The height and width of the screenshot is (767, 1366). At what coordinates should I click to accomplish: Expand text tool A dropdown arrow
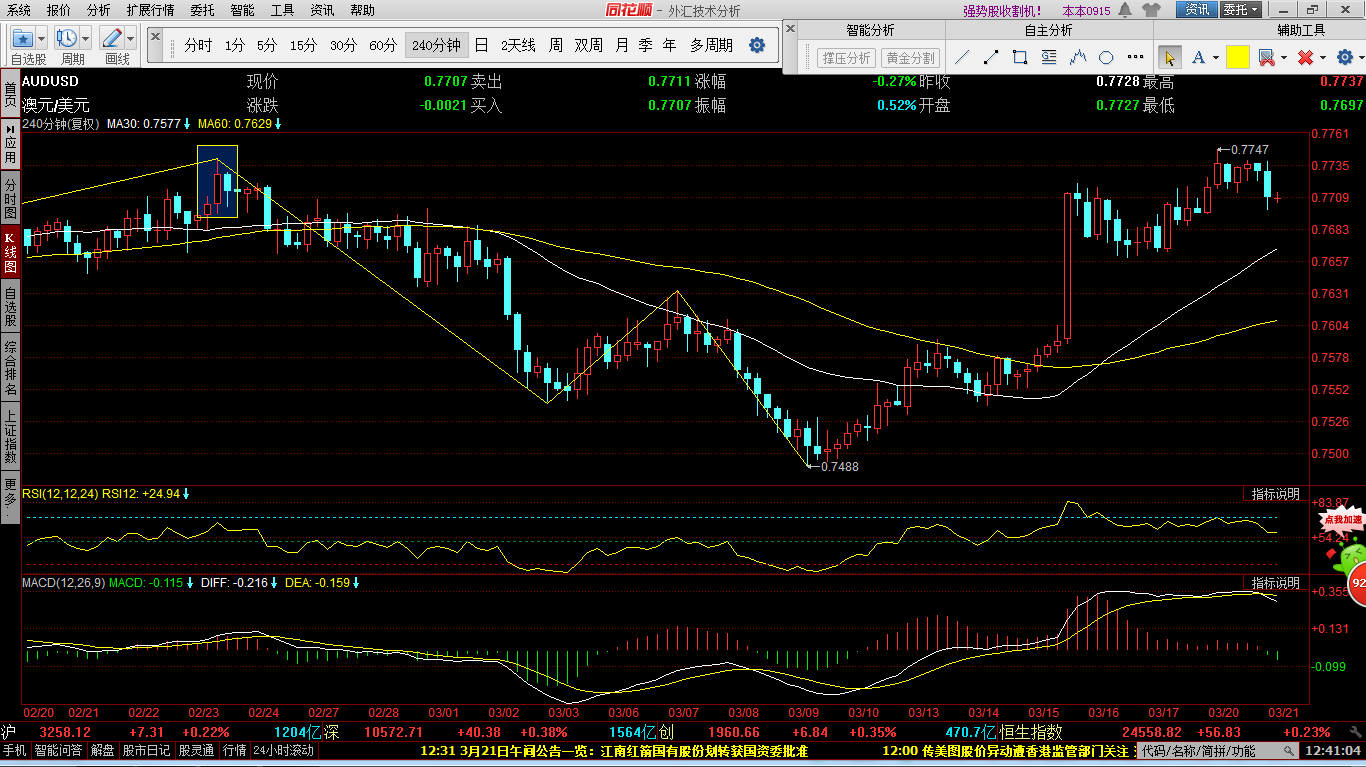[1216, 58]
